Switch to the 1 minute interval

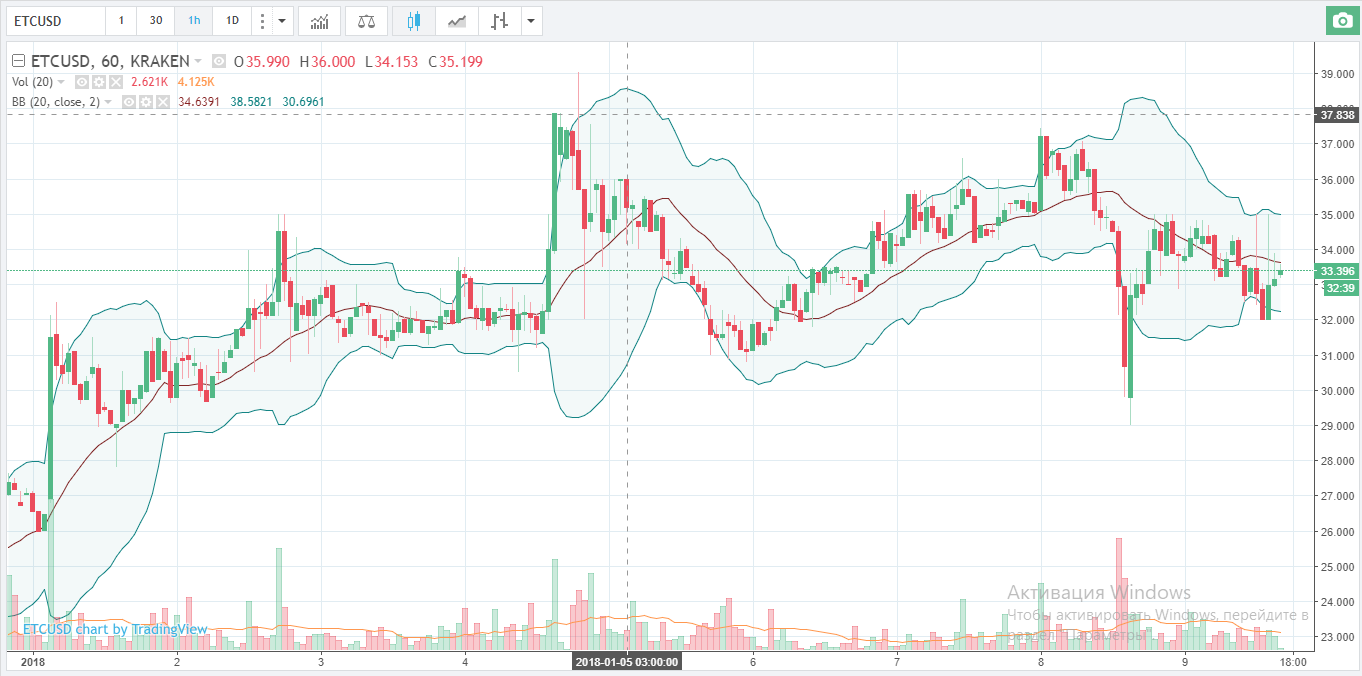point(121,20)
